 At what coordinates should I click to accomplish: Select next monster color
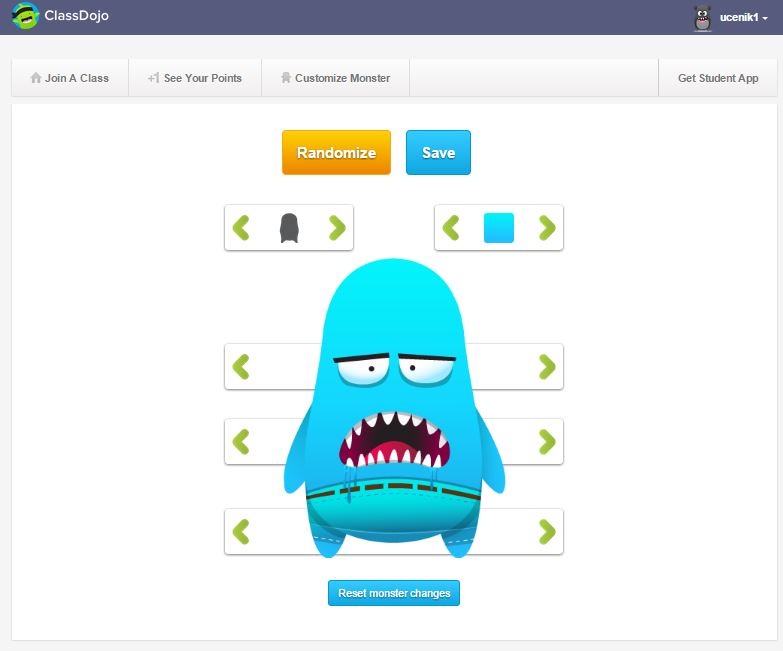(547, 228)
